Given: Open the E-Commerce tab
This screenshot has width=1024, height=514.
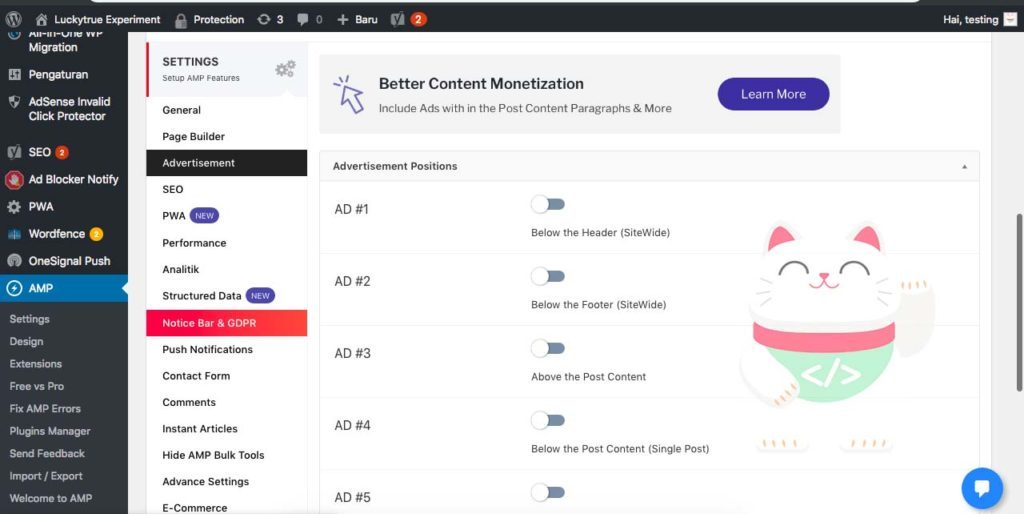Looking at the screenshot, I should tap(227, 507).
